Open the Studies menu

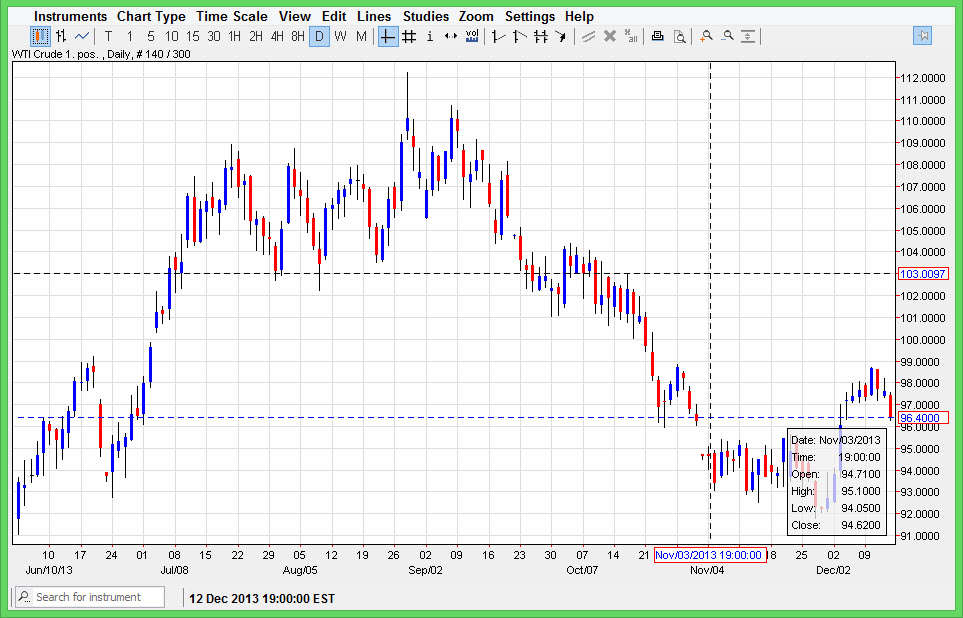pyautogui.click(x=426, y=16)
